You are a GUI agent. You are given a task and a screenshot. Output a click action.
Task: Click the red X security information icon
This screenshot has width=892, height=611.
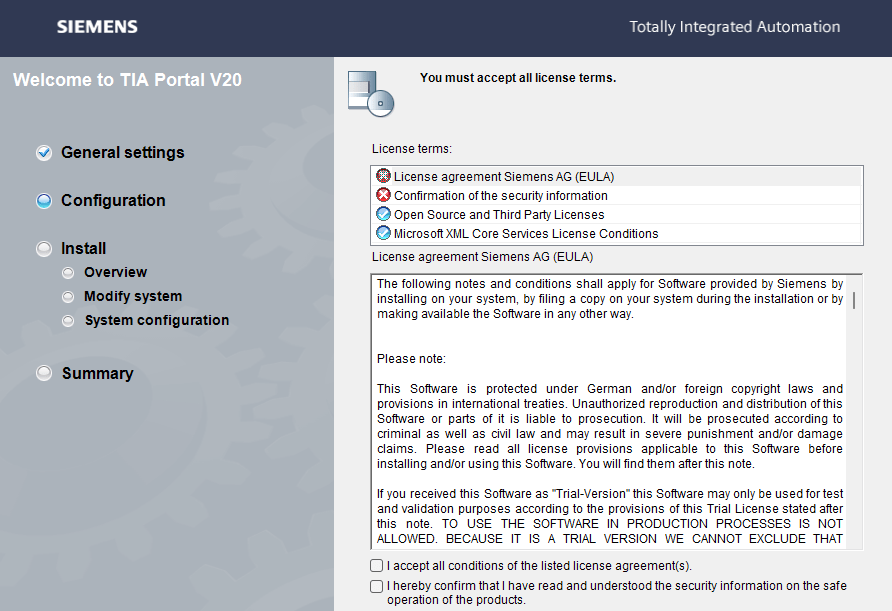tap(383, 195)
